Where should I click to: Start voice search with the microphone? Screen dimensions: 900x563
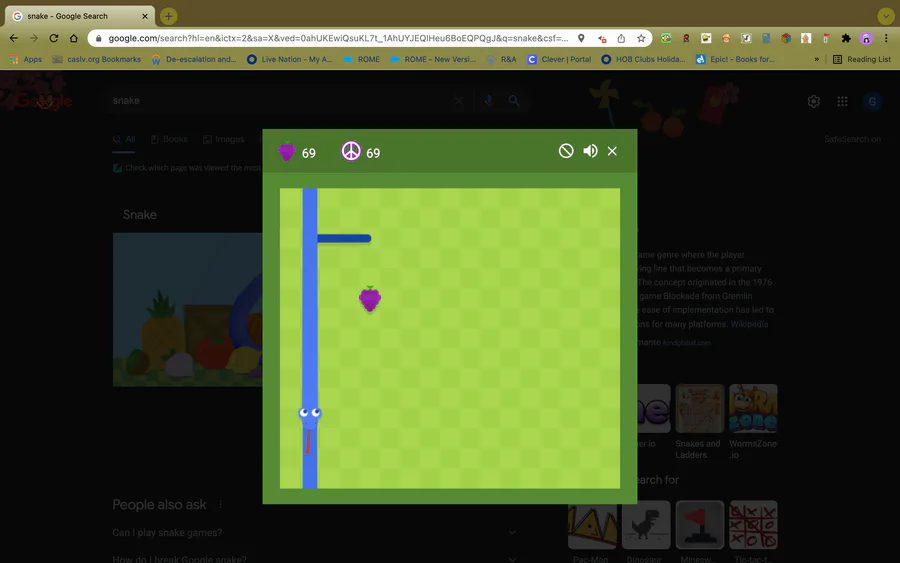(x=488, y=100)
